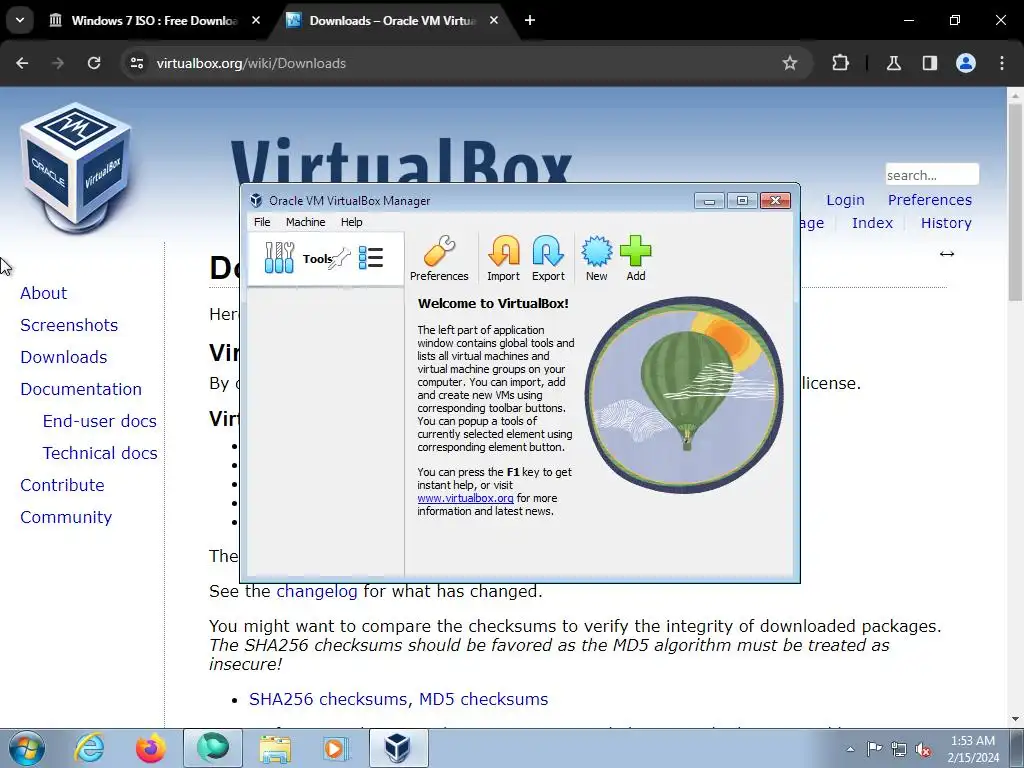The height and width of the screenshot is (768, 1024).
Task: Open the Action Center flag tray icon
Action: (x=874, y=749)
